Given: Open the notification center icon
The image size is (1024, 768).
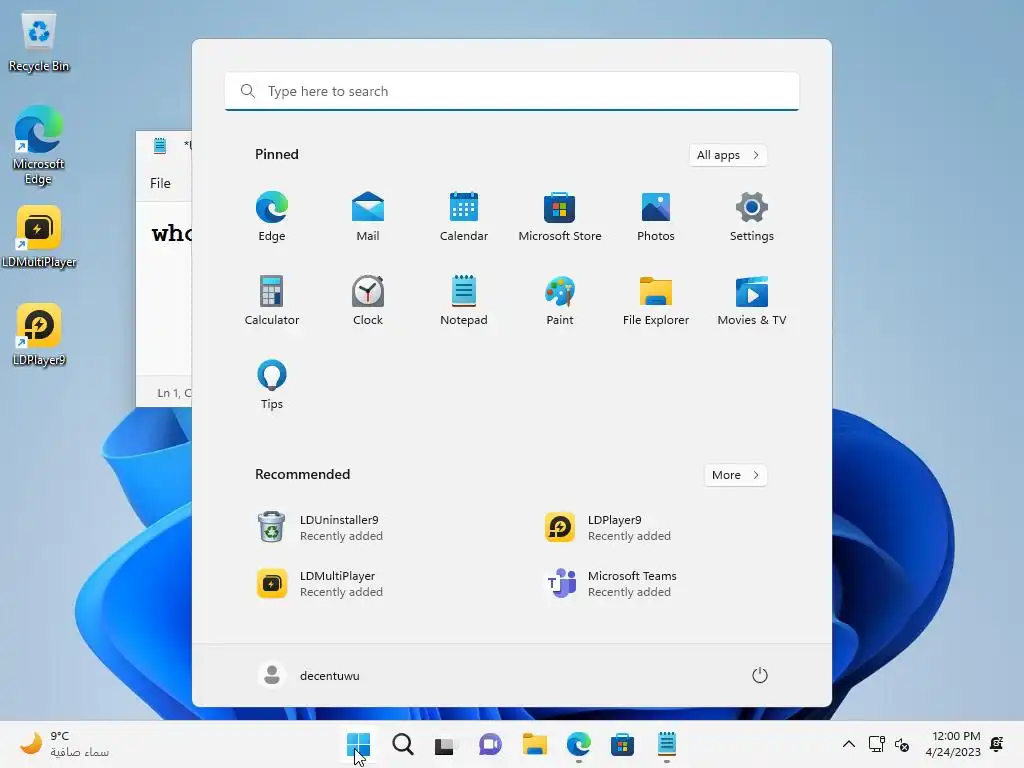Looking at the screenshot, I should pyautogui.click(x=997, y=744).
